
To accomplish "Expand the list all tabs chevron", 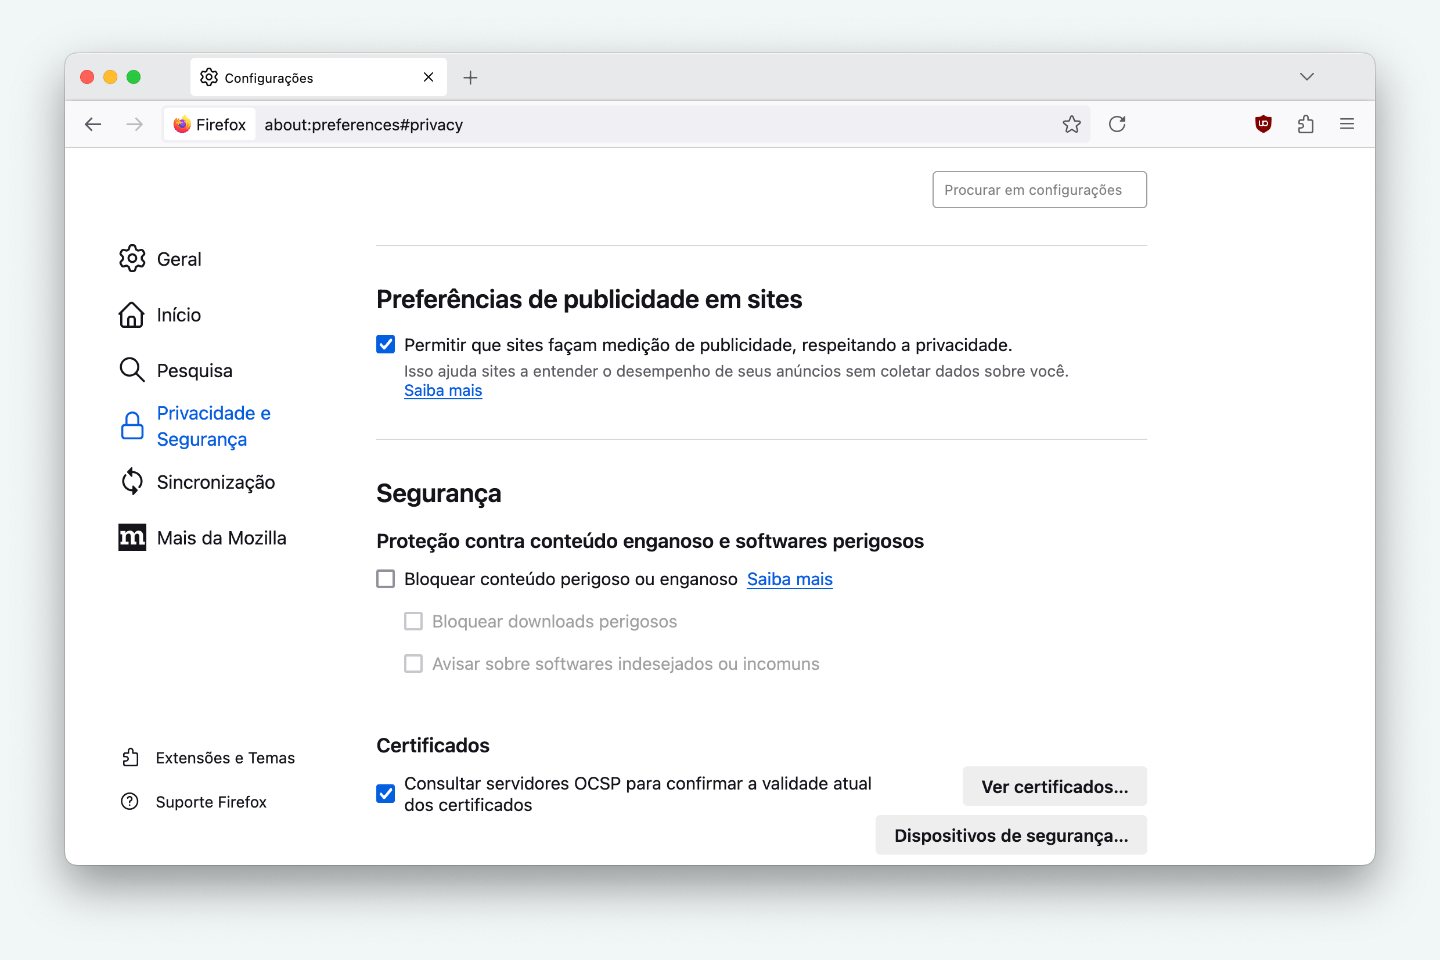I will point(1306,77).
